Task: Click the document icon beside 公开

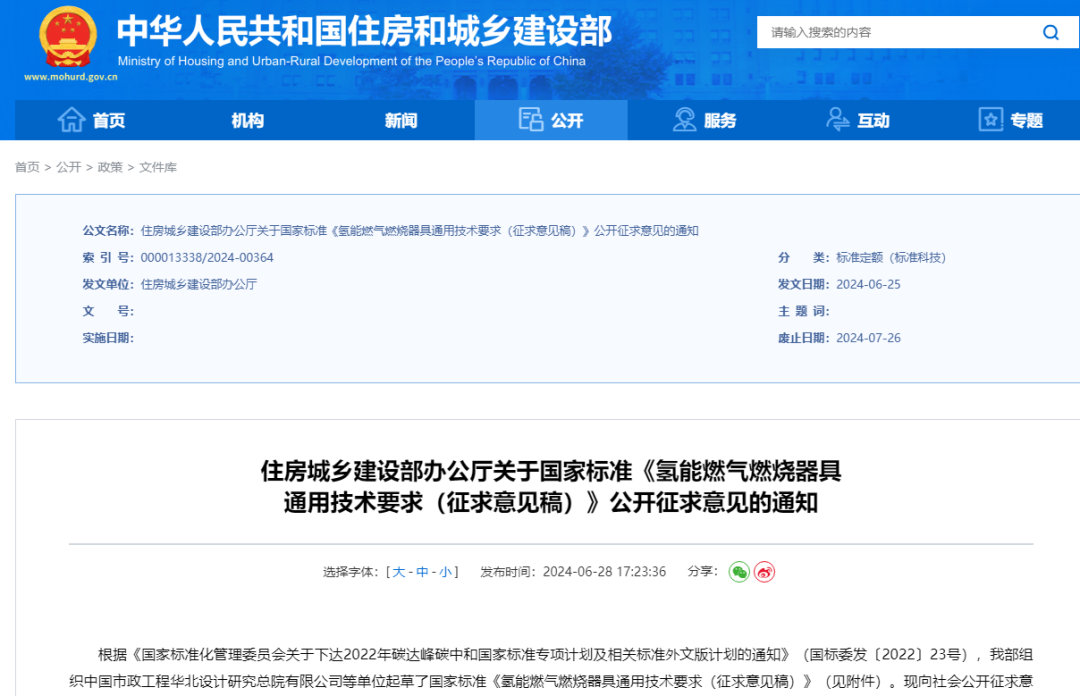Action: (530, 120)
